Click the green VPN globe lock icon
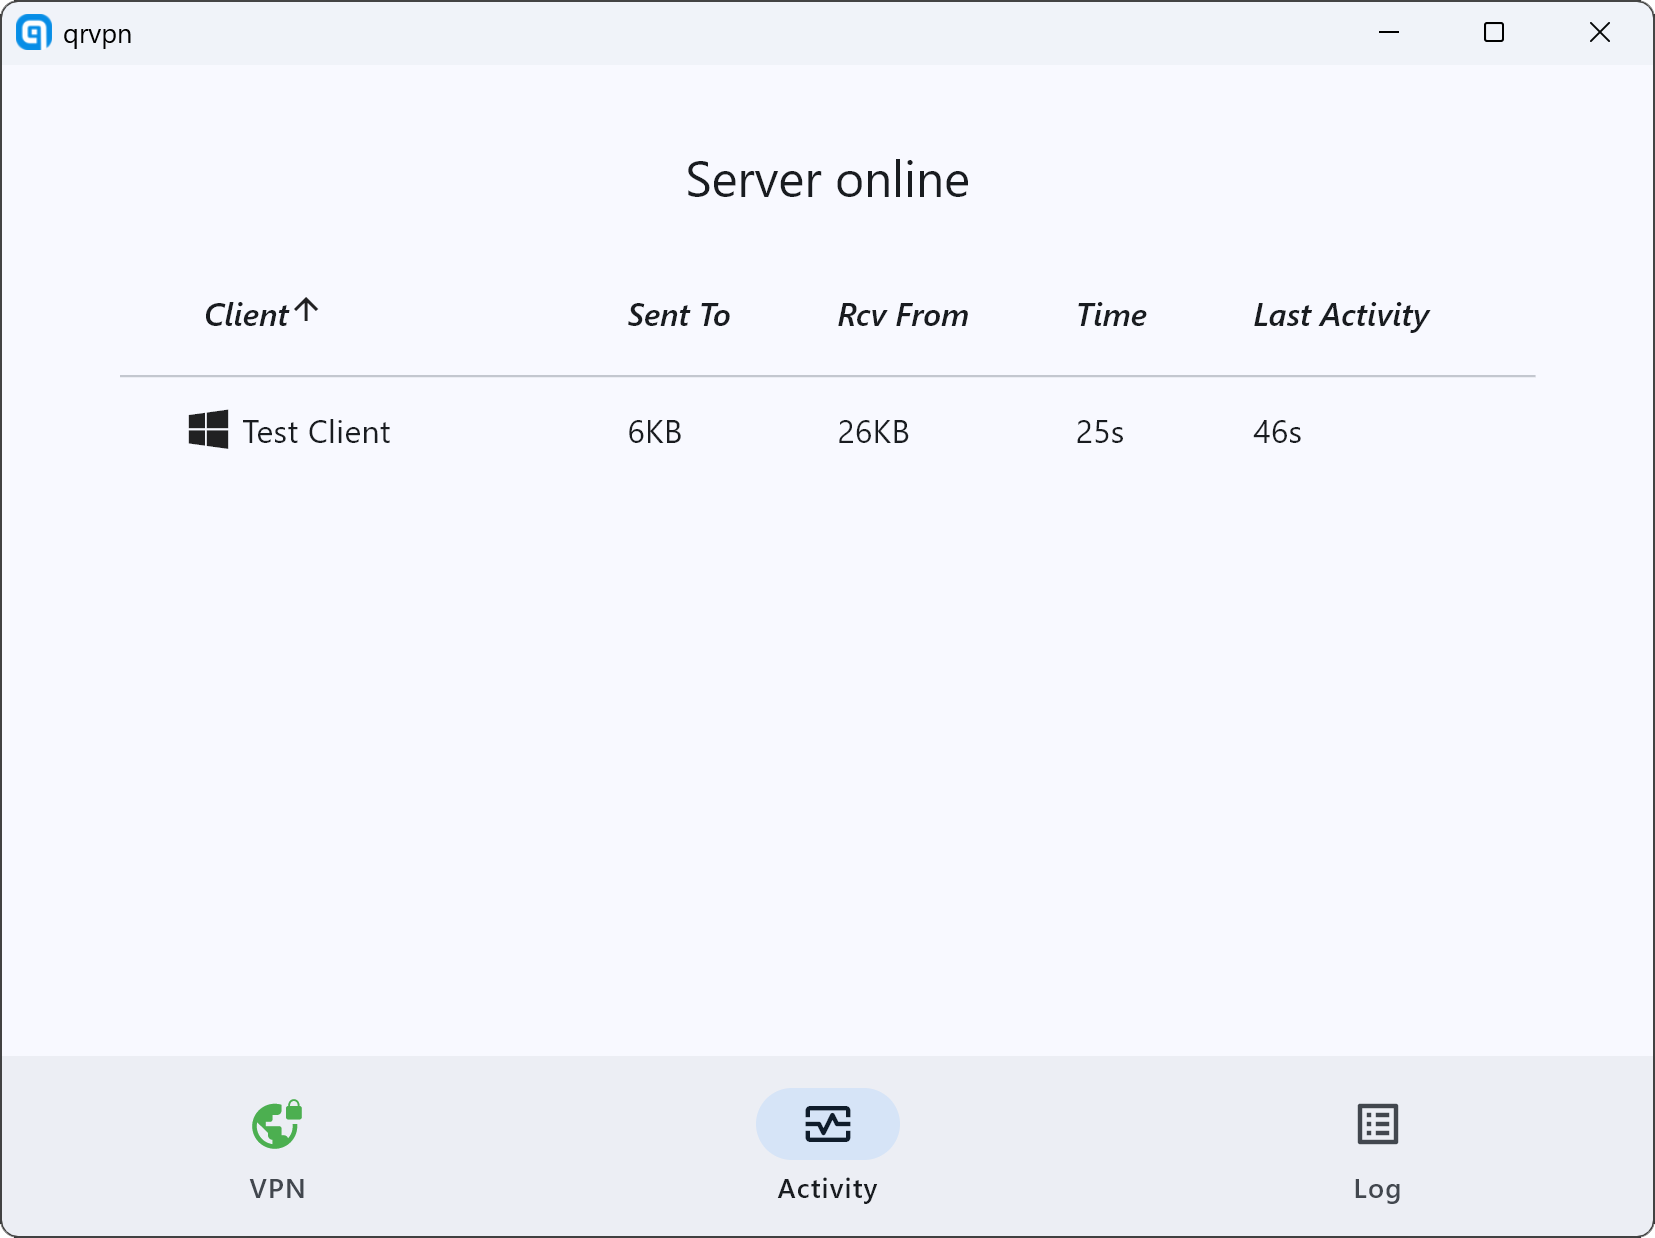The image size is (1655, 1238). point(277,1124)
